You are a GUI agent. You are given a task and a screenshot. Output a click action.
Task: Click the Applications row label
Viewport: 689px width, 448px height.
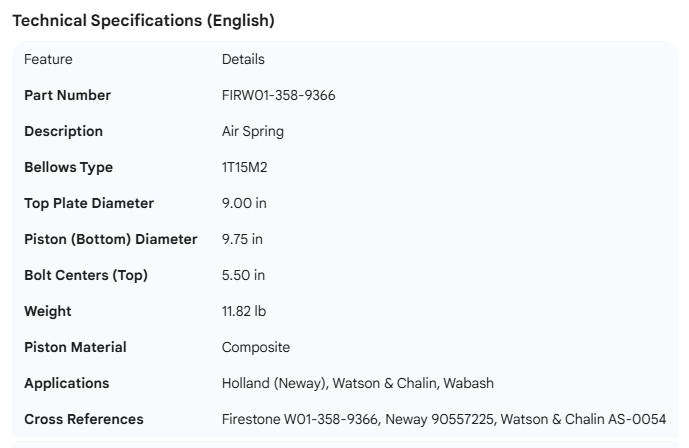[66, 383]
